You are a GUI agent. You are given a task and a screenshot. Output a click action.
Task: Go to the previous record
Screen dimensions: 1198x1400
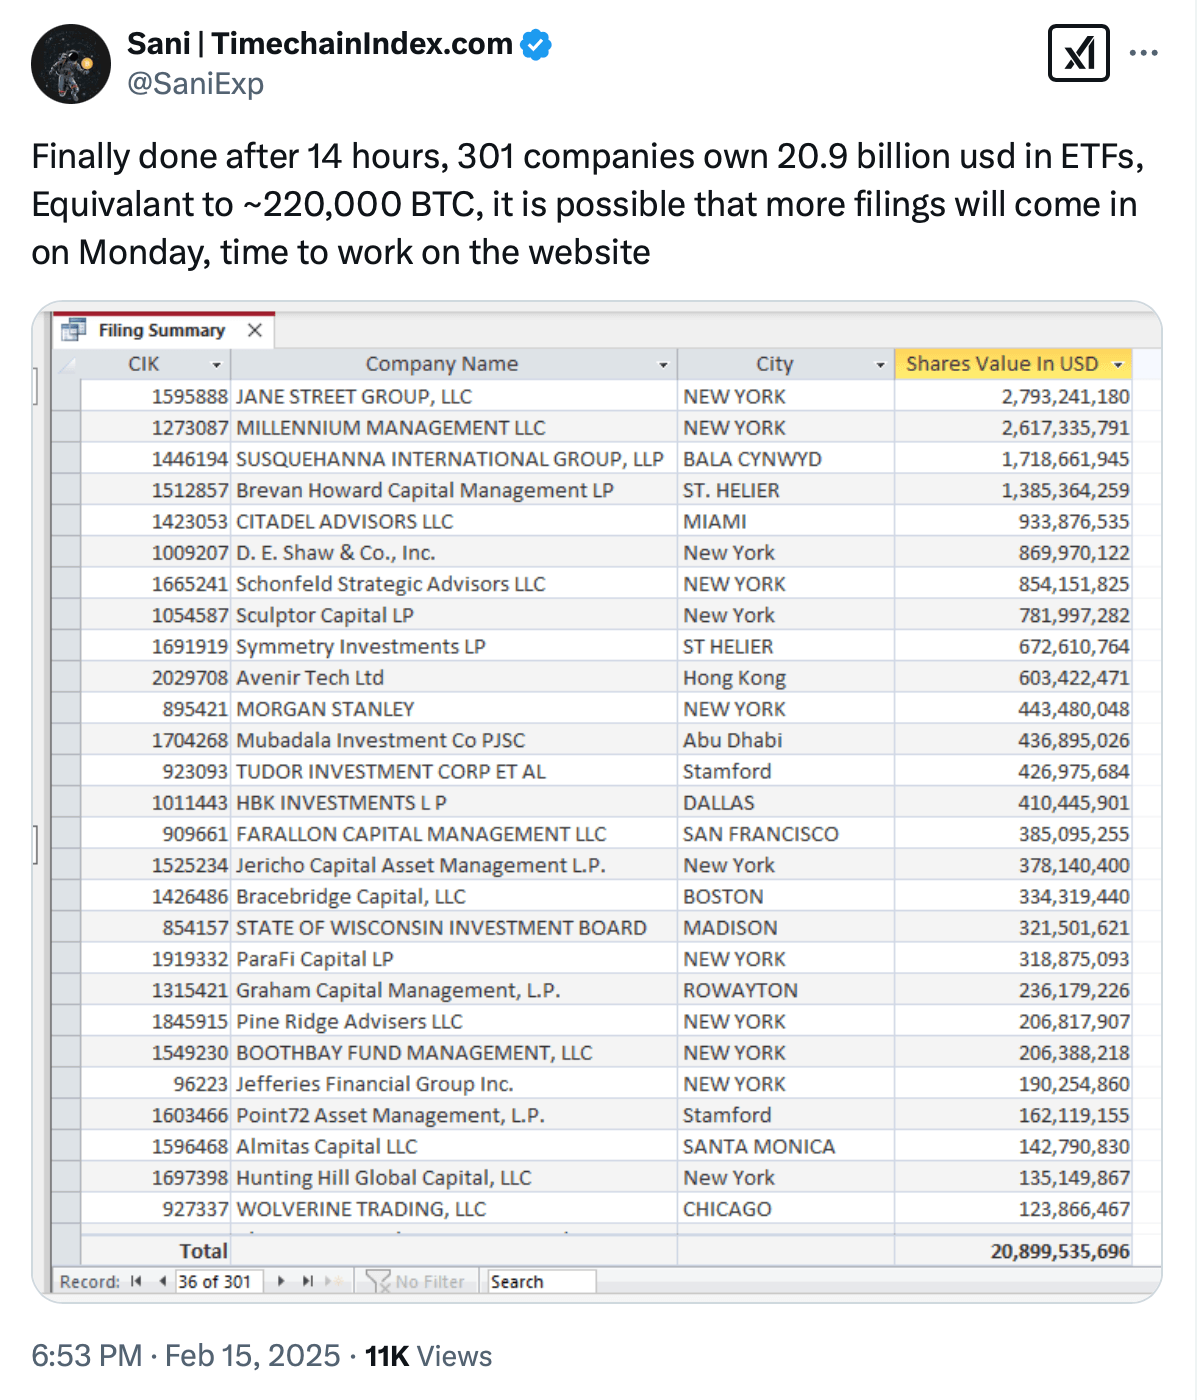[163, 1281]
